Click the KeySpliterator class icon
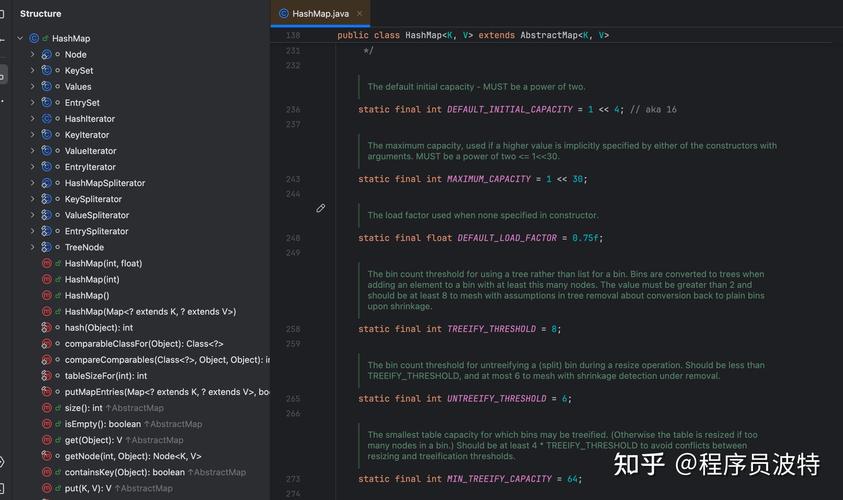Viewport: 843px width, 500px height. 47,199
